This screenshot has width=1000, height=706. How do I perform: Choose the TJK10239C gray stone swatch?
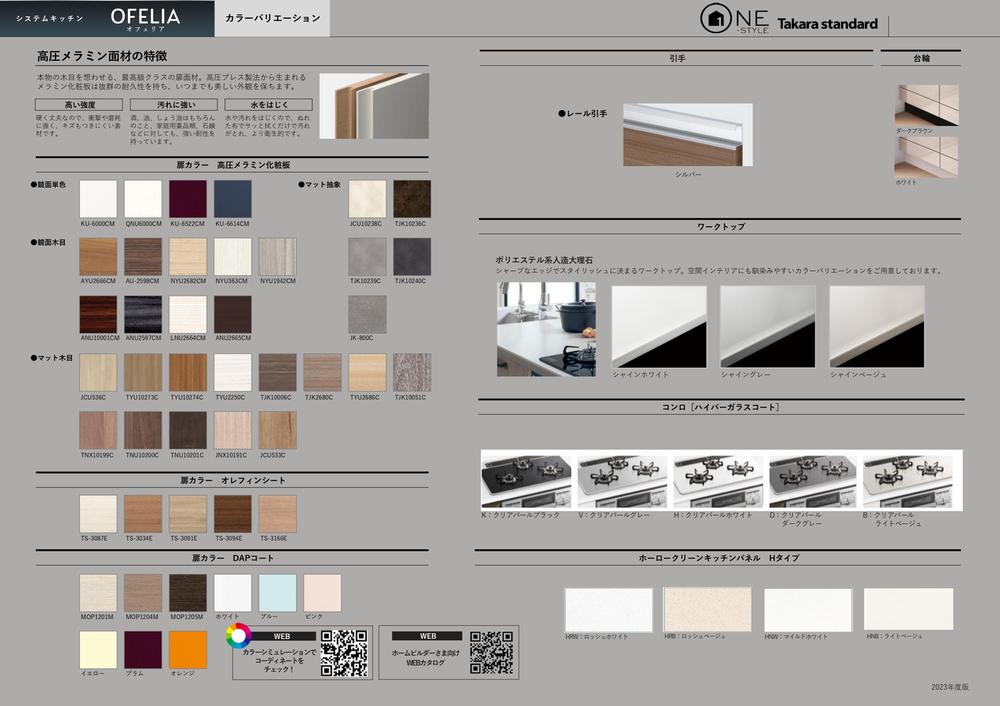pos(367,257)
